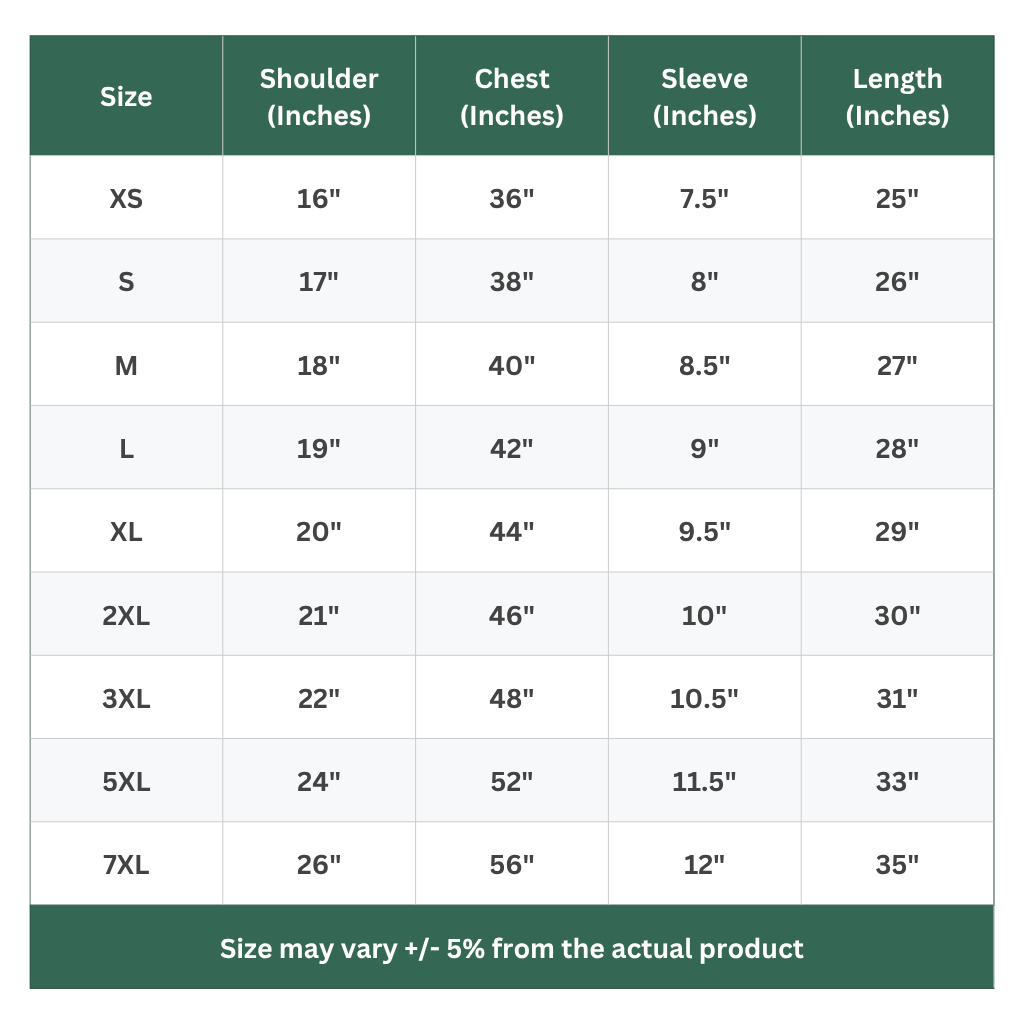Select the 7.5" sleeve cell
This screenshot has width=1024, height=1024.
(705, 199)
